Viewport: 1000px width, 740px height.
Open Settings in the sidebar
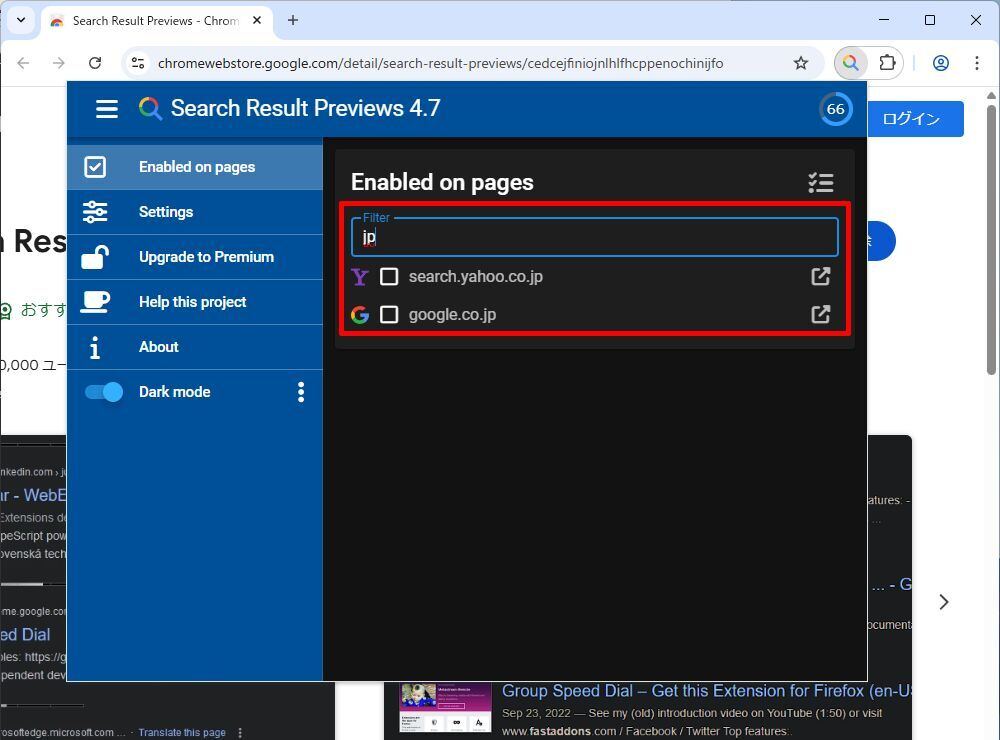pos(195,212)
